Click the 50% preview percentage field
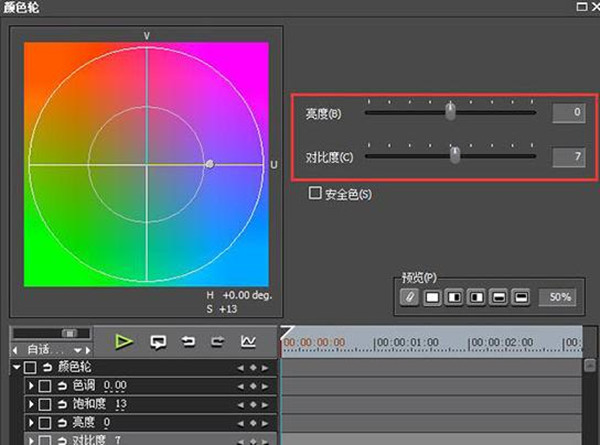This screenshot has width=600, height=445. pyautogui.click(x=559, y=297)
